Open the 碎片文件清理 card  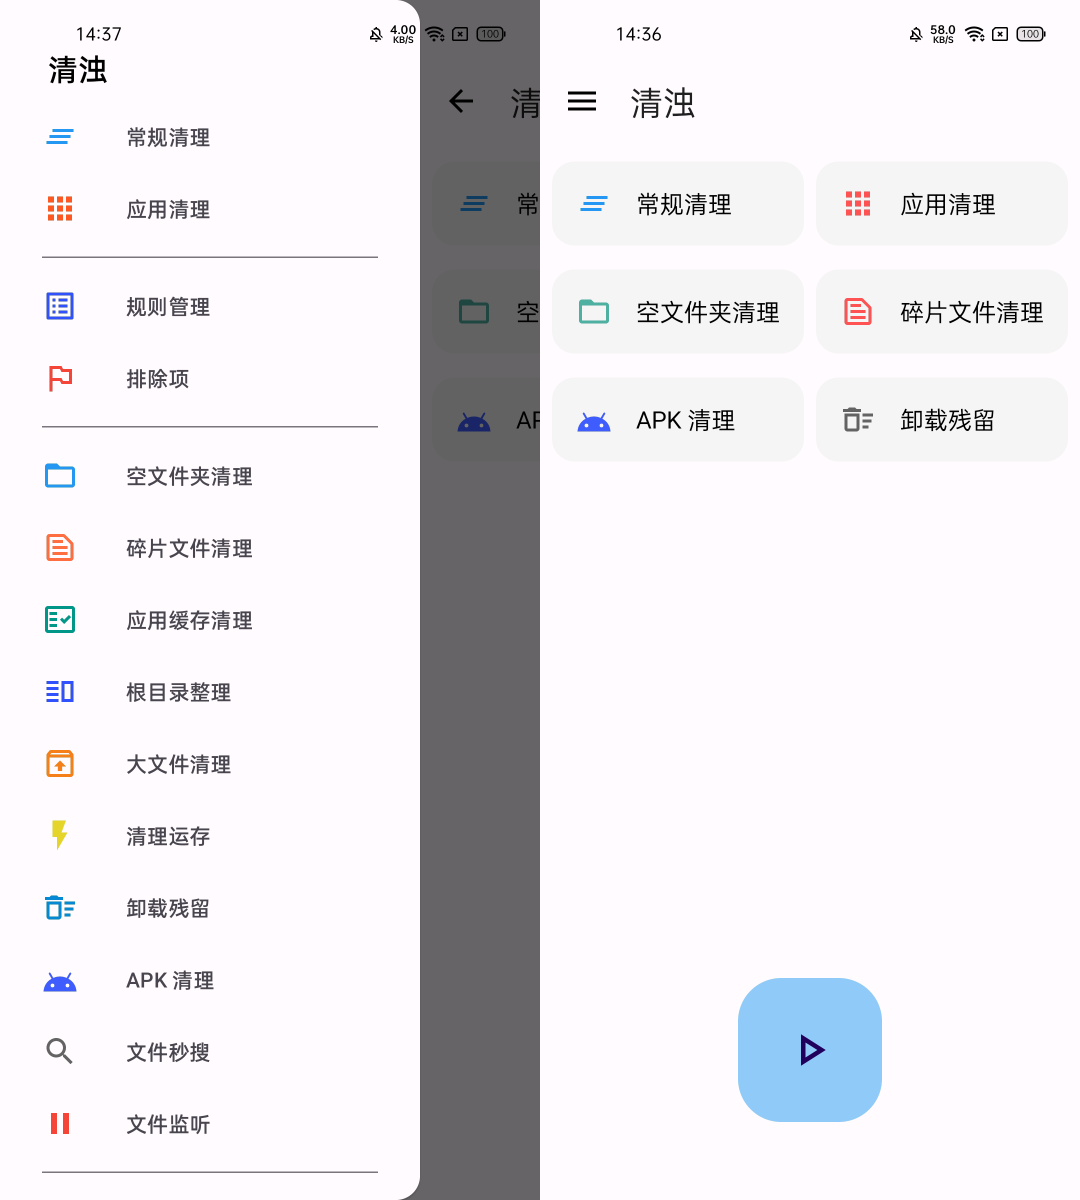(x=941, y=311)
